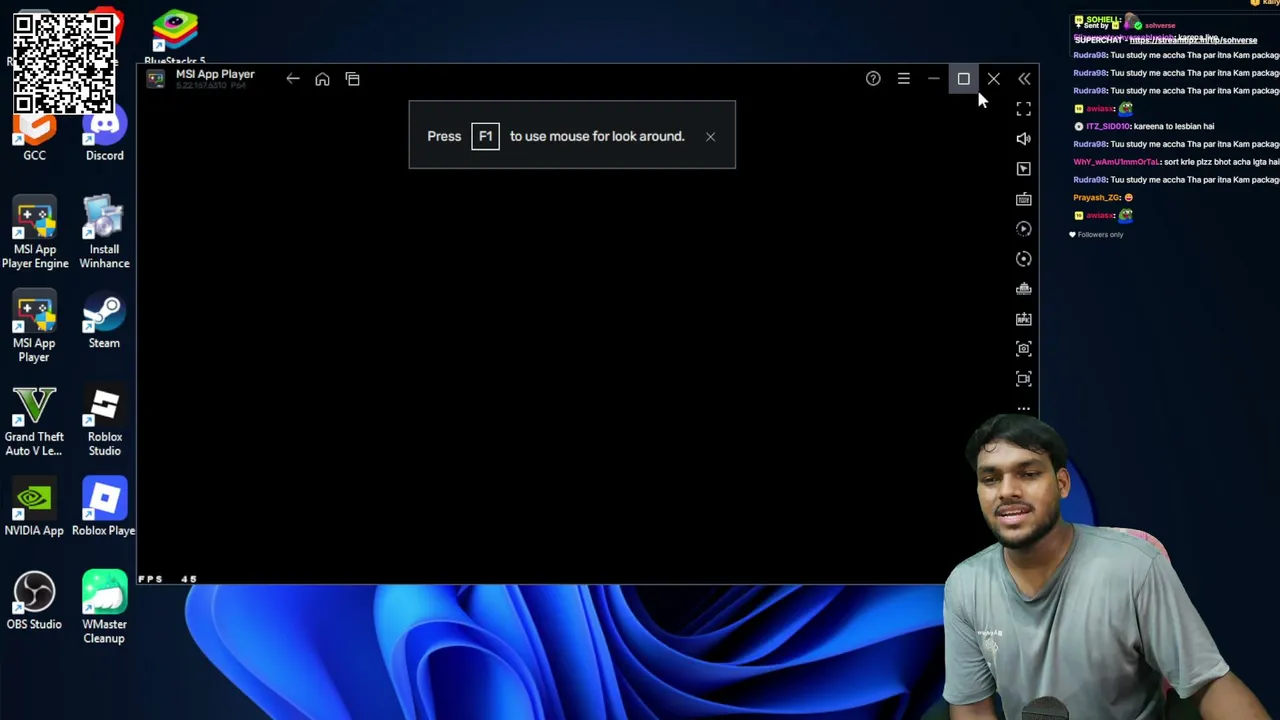Toggle the mouse cursor lock icon
The width and height of the screenshot is (1280, 720).
click(1023, 169)
